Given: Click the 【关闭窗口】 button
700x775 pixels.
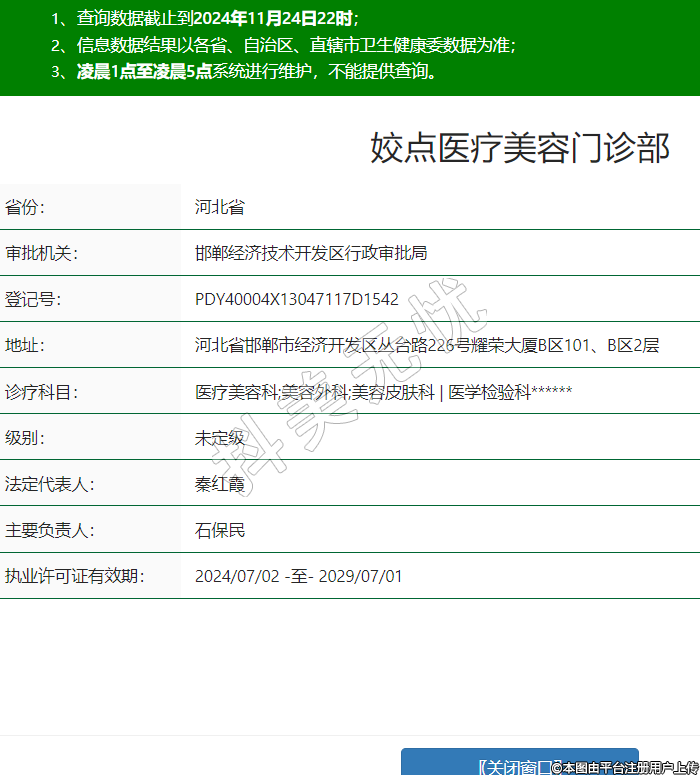Looking at the screenshot, I should [x=519, y=765].
